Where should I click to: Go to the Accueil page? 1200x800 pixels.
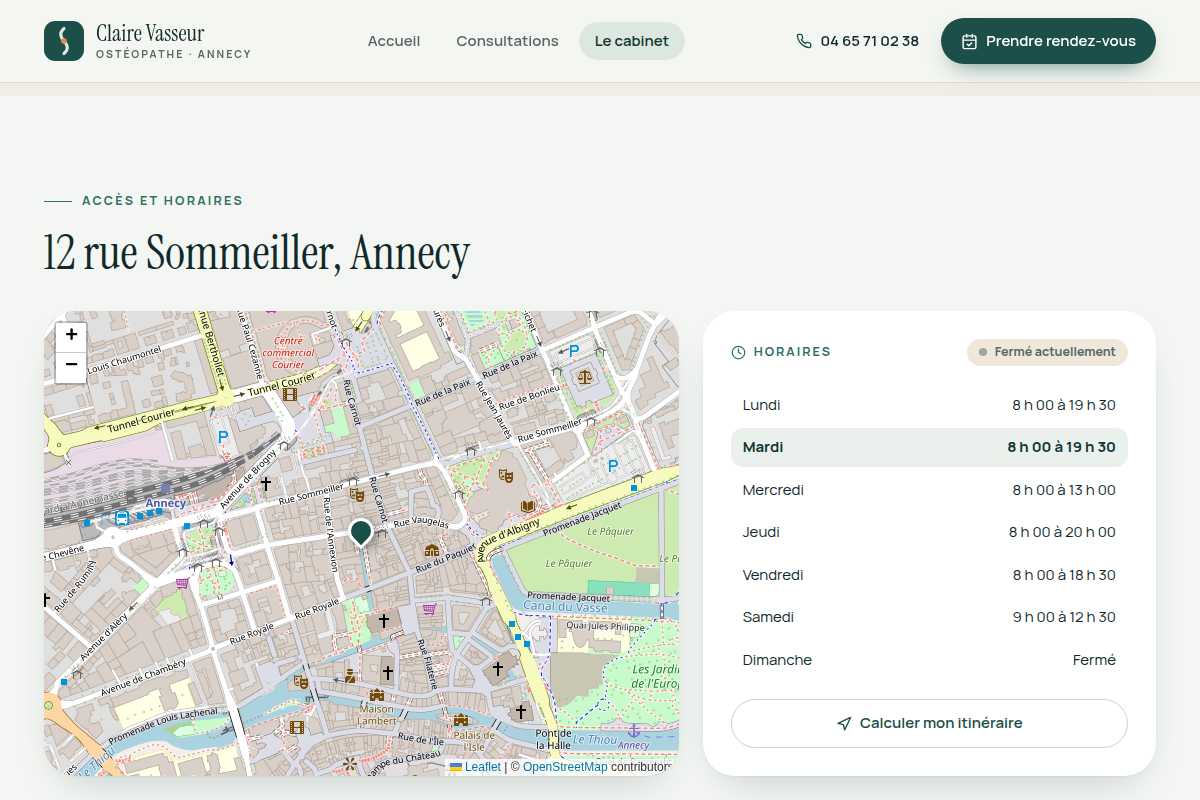click(394, 41)
